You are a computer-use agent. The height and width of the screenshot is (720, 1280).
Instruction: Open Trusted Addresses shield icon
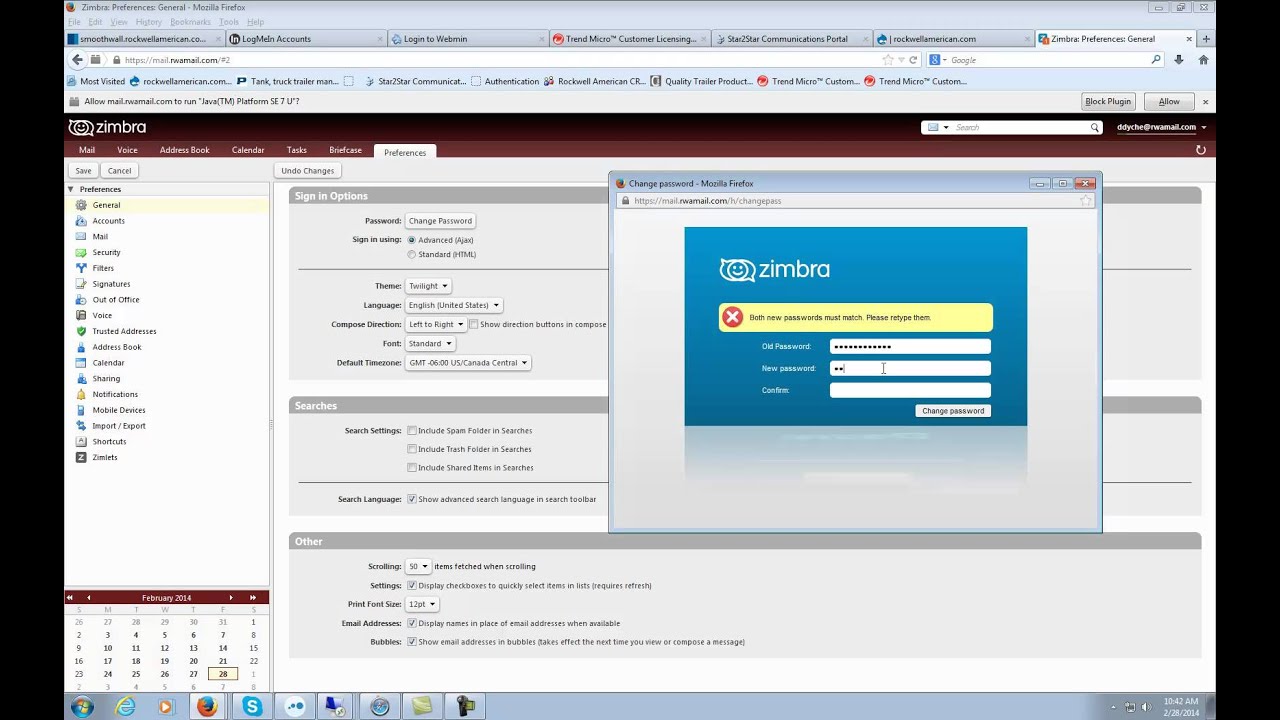pos(81,331)
